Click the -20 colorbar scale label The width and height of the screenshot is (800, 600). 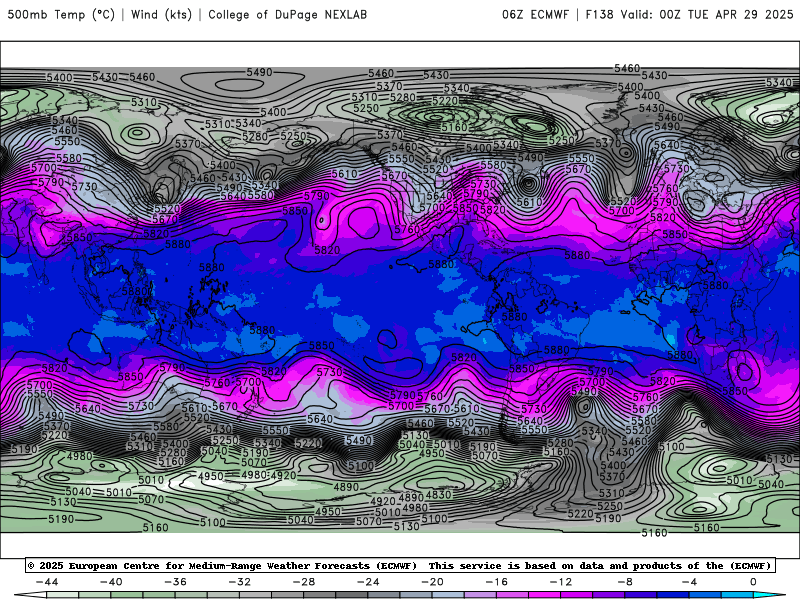tap(432, 582)
